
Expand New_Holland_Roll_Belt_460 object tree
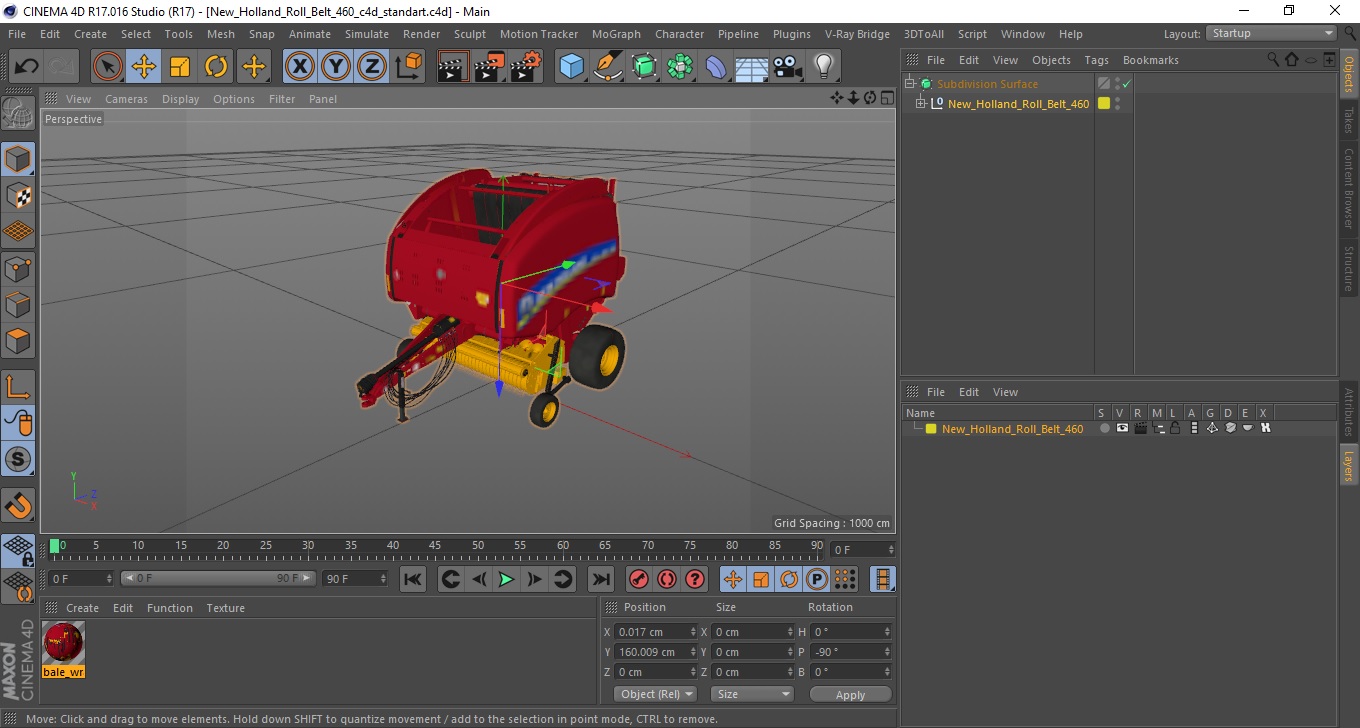[922, 104]
